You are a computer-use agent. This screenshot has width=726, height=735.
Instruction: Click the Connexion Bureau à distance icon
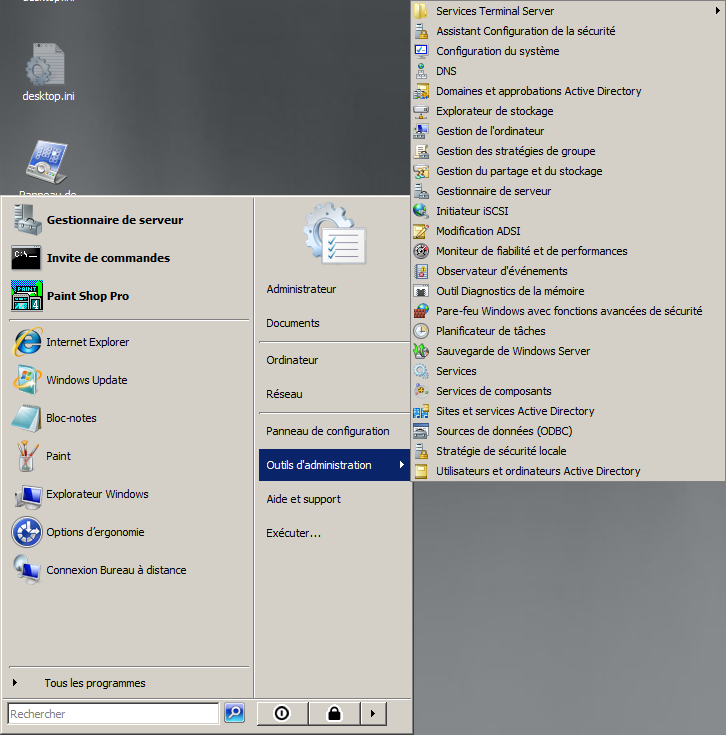(27, 570)
